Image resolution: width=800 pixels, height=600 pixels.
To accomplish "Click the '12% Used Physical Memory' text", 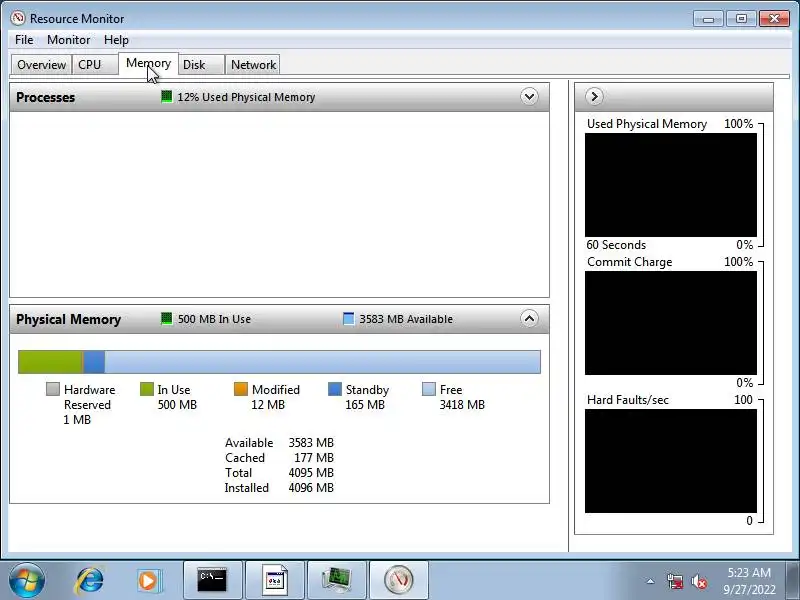I will pos(246,97).
